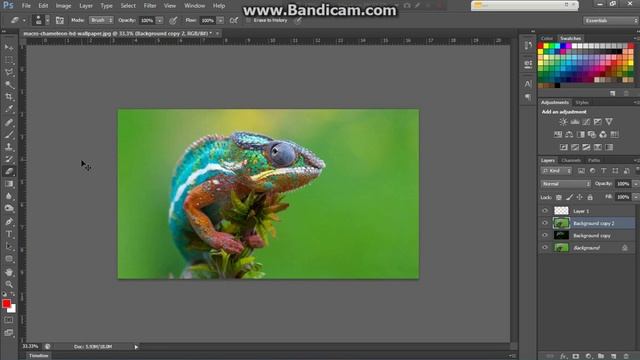Add a Photo Filter adjustment
Image resolution: width=640 pixels, height=360 pixels.
592,134
